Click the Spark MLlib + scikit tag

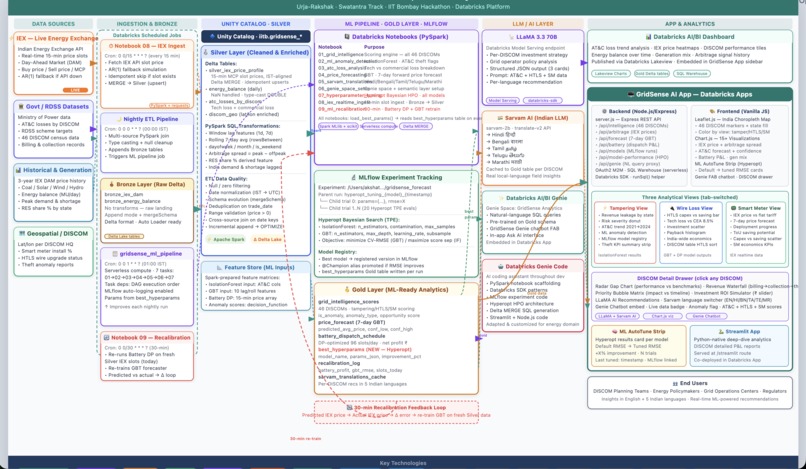[338, 126]
